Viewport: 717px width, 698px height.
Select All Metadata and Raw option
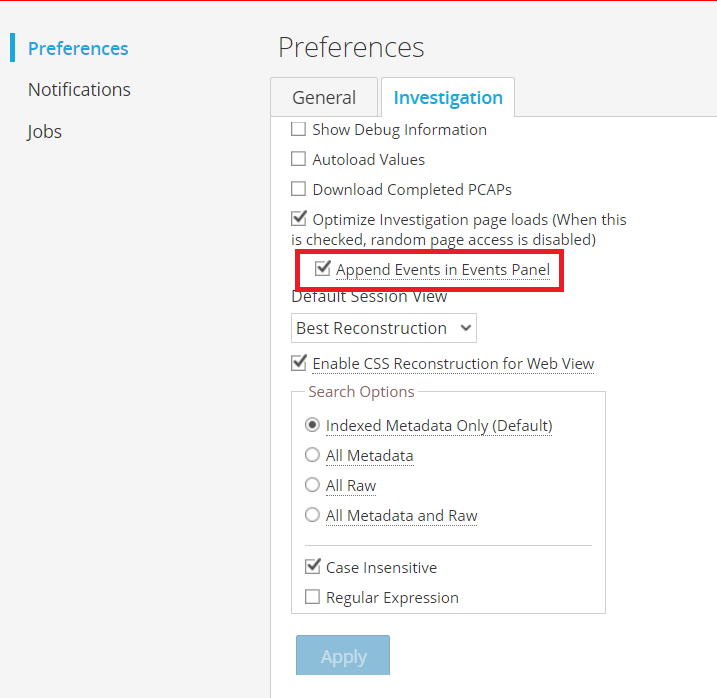pyautogui.click(x=312, y=515)
